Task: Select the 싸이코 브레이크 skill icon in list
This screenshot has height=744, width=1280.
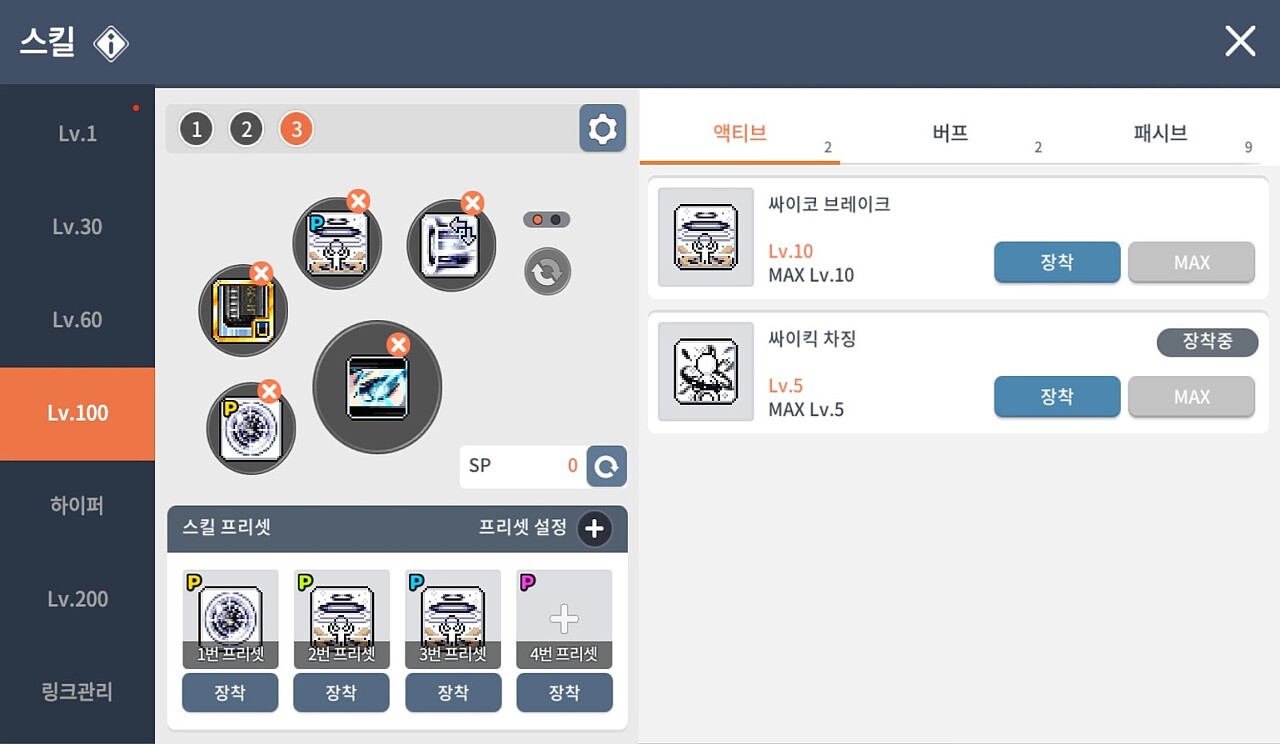Action: click(706, 238)
